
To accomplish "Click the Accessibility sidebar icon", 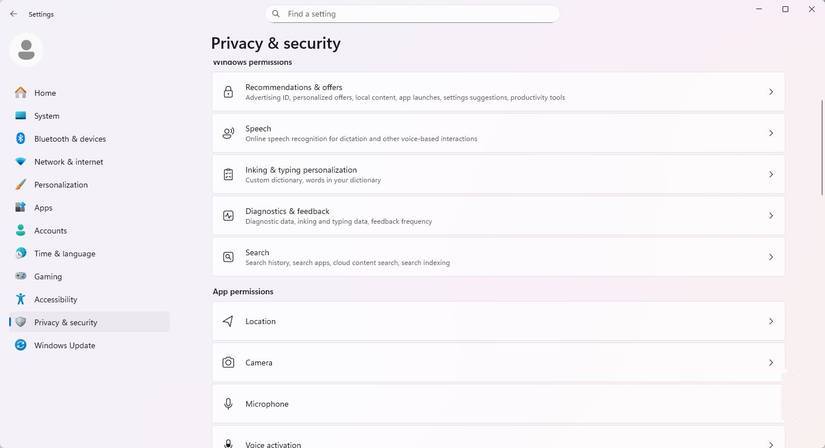I will click(x=21, y=300).
